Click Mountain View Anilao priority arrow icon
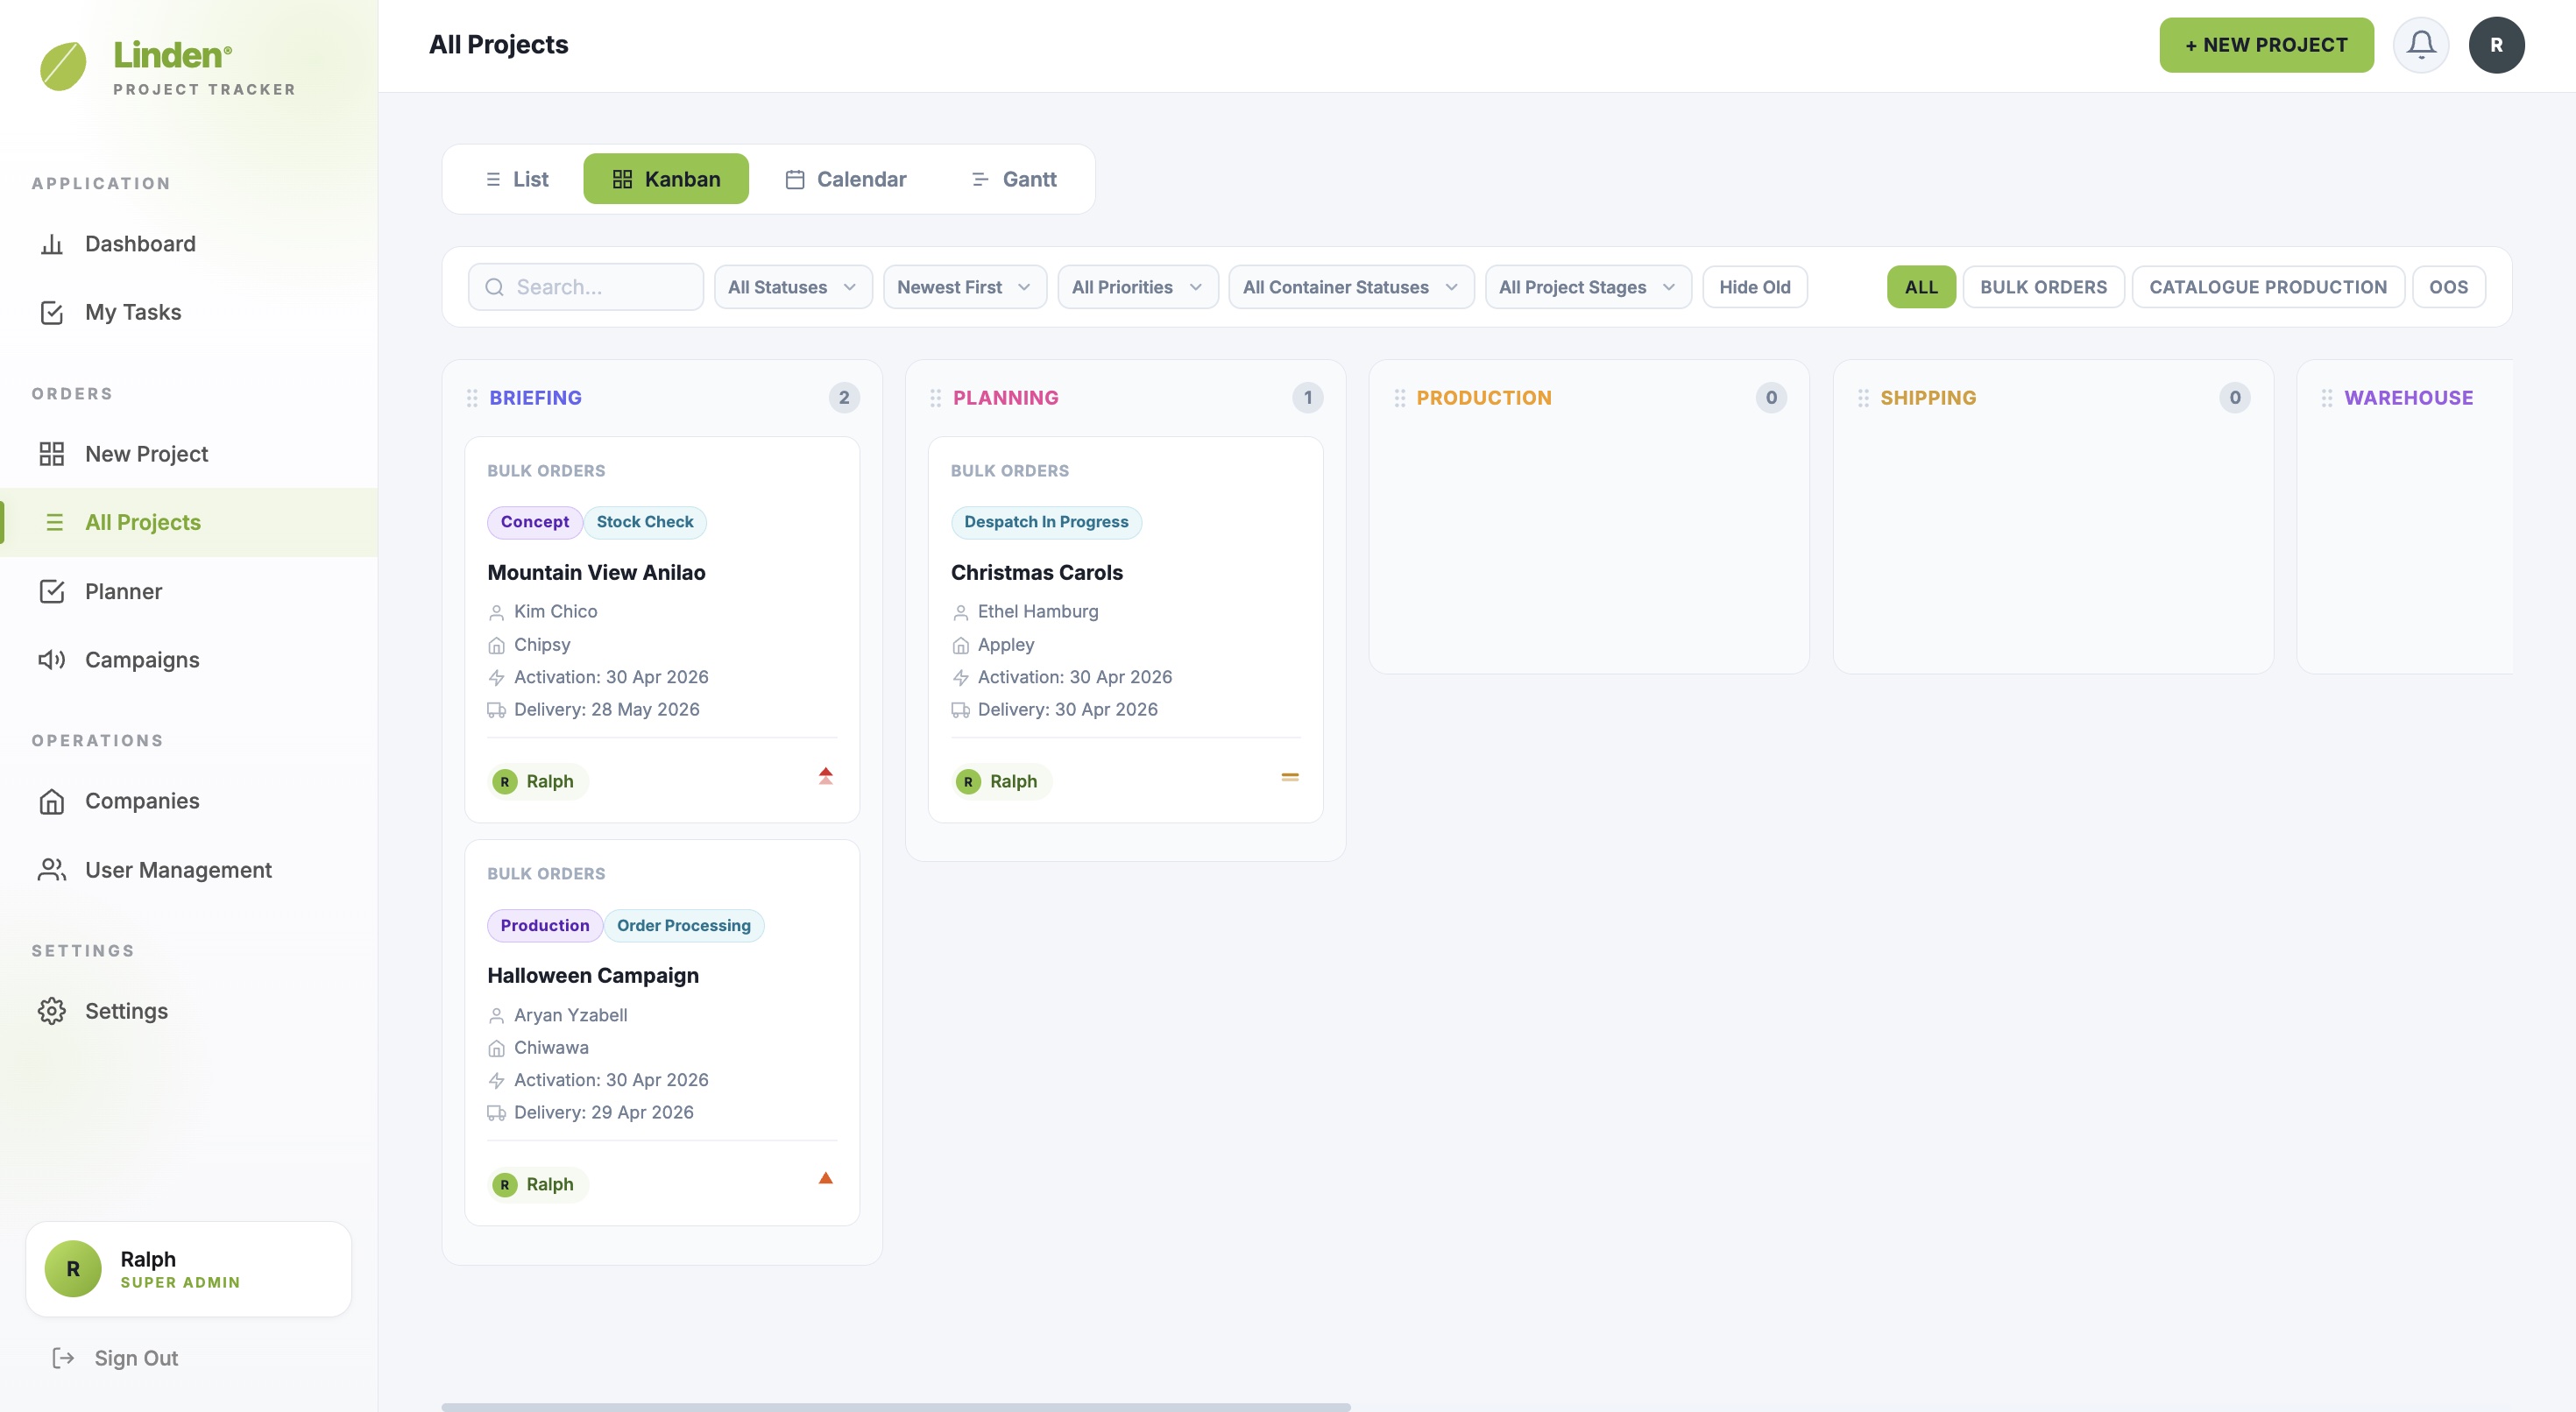2576x1412 pixels. [826, 776]
